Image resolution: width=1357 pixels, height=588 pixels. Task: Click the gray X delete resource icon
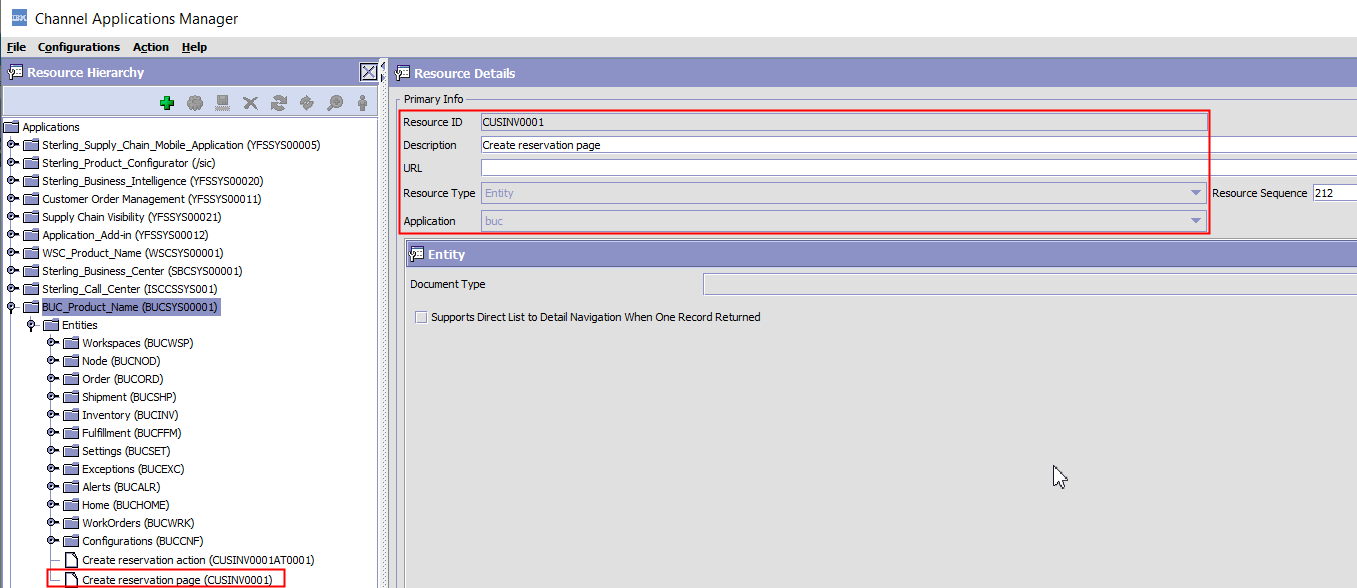click(251, 102)
